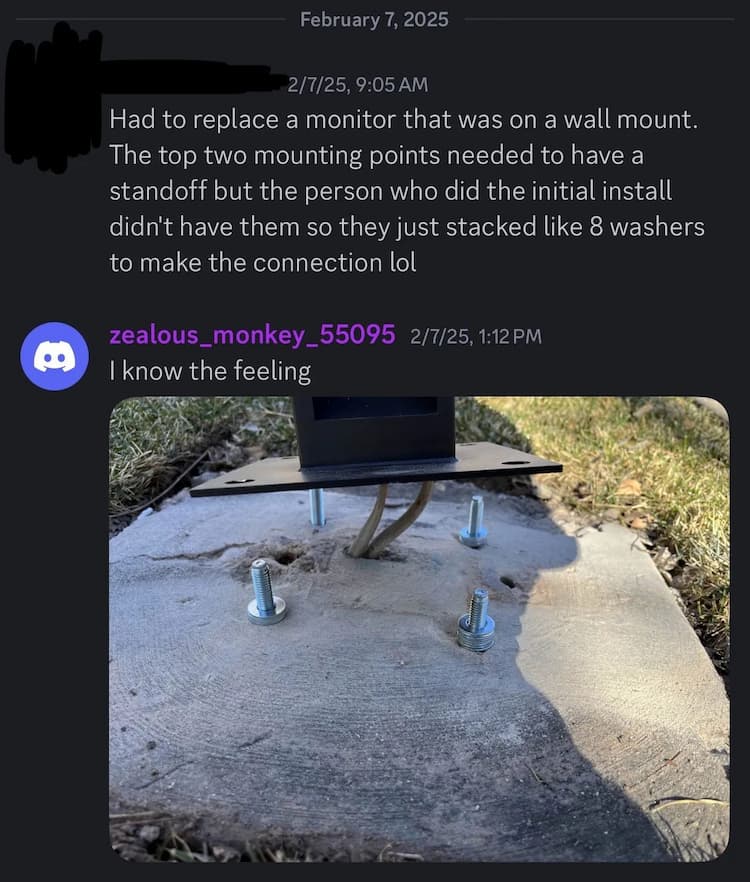Click the 1:12 PM message timestamp
This screenshot has height=882, width=750.
(x=476, y=336)
